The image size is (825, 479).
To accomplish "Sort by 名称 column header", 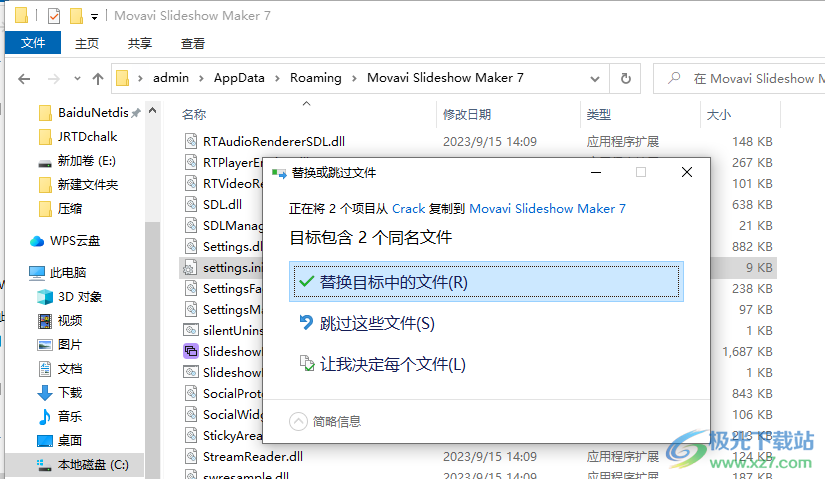I will point(194,114).
